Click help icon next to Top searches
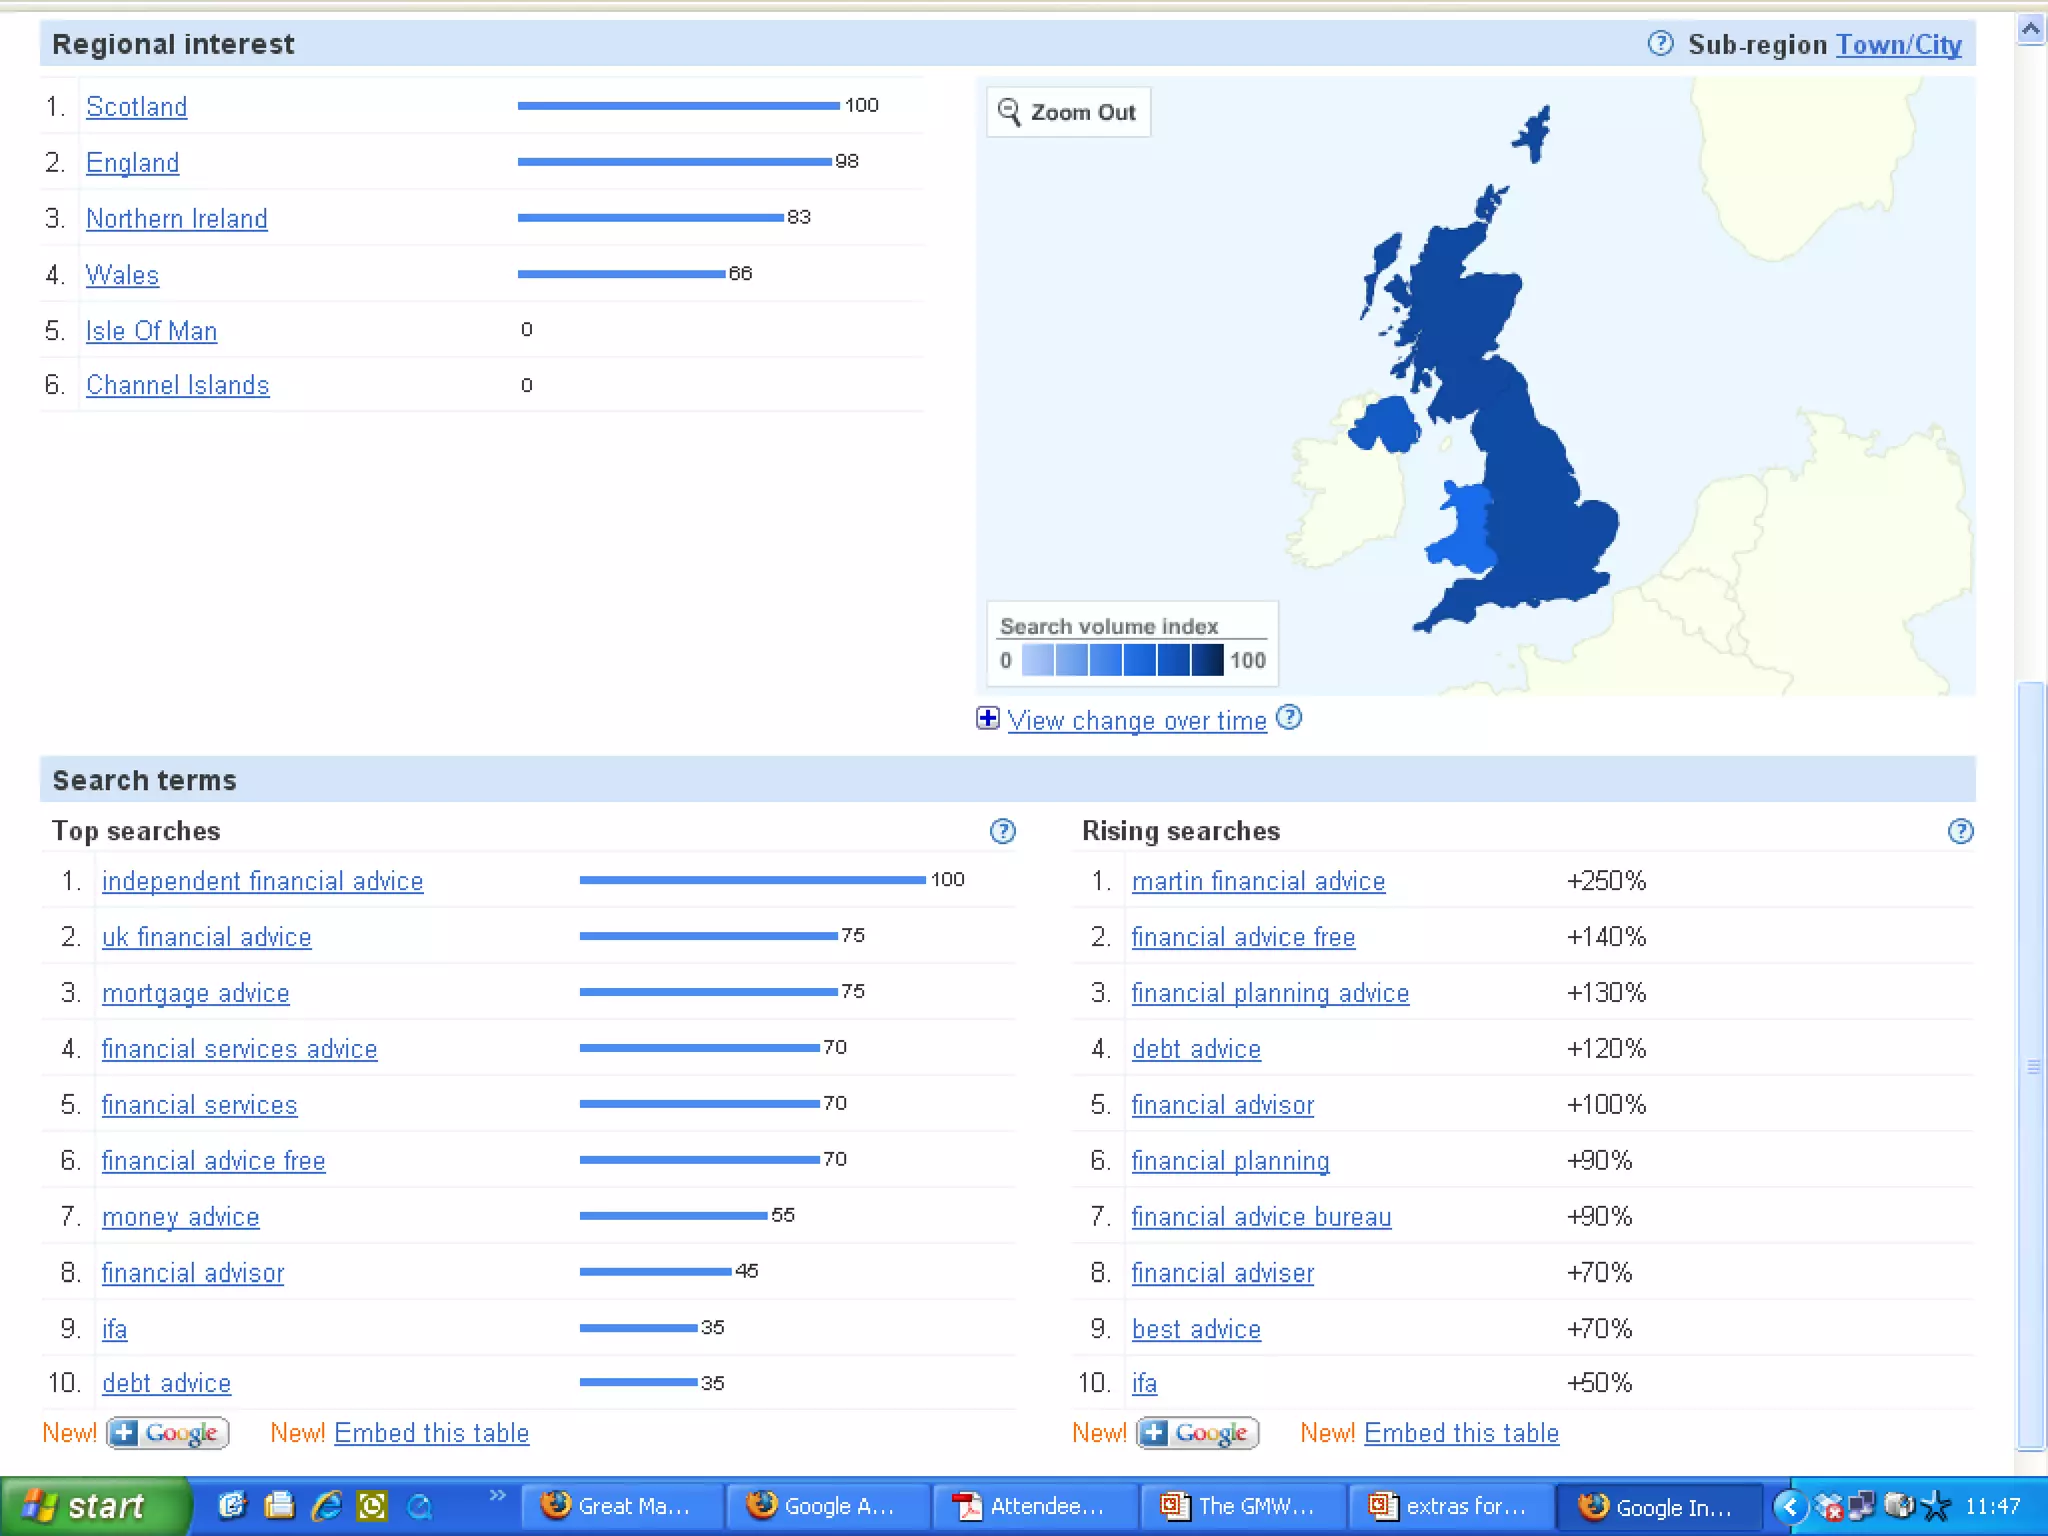 coord(1002,831)
